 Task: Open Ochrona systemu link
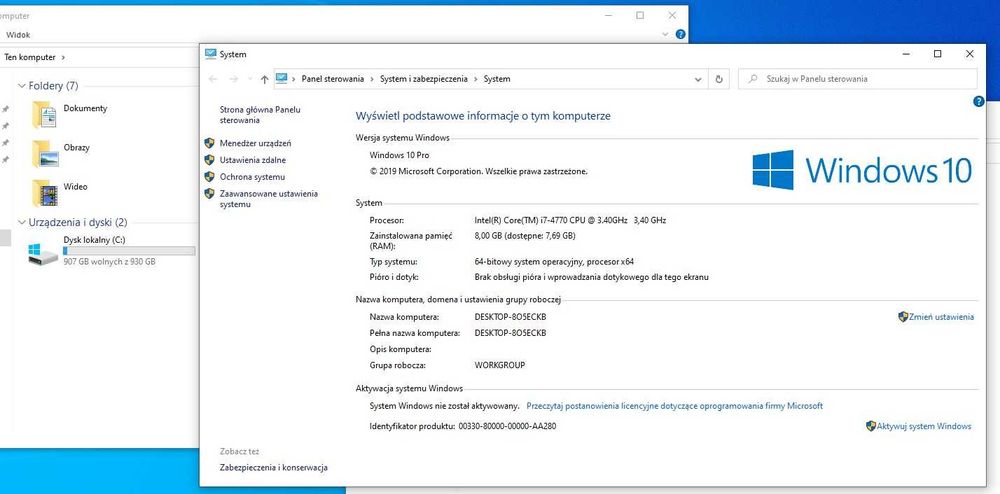click(x=252, y=177)
